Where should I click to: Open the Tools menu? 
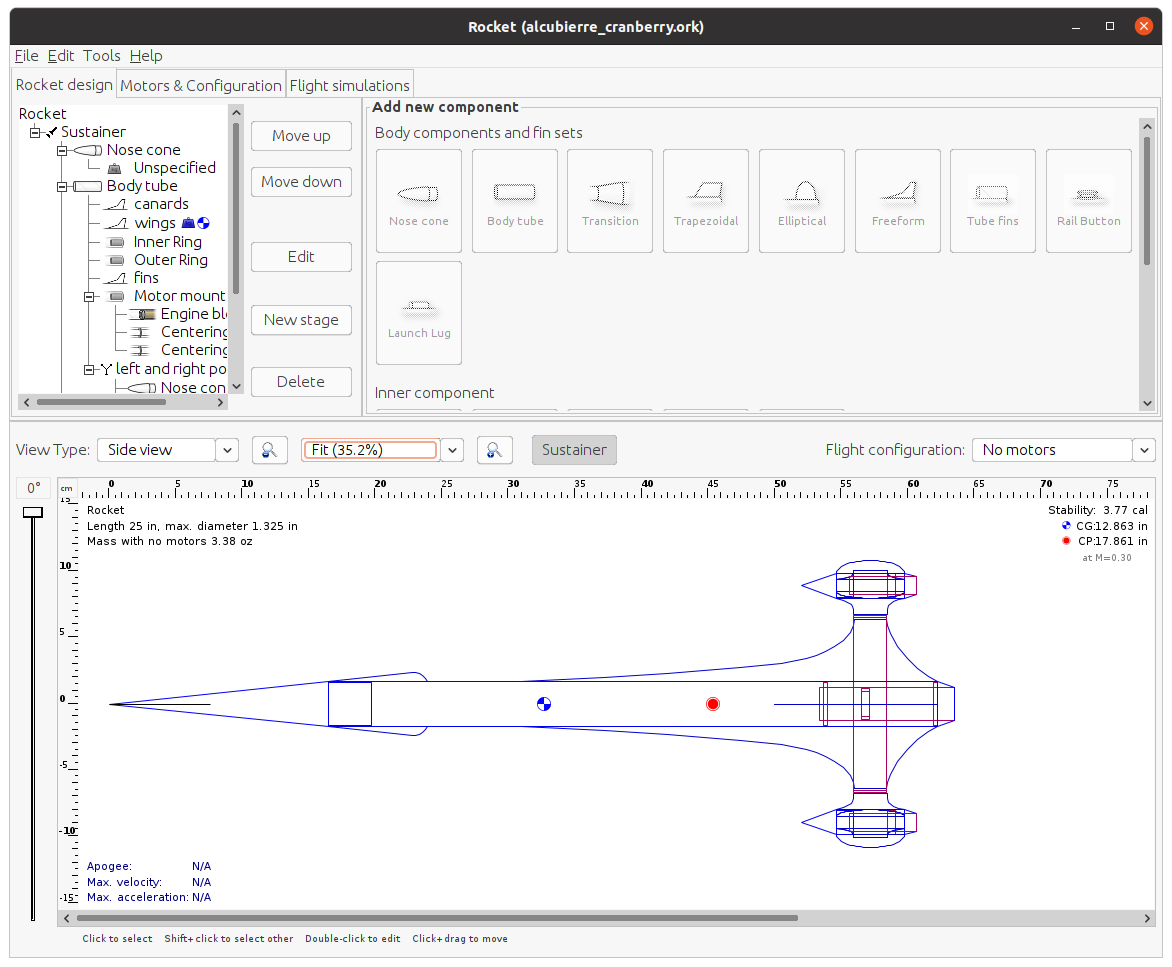[101, 55]
